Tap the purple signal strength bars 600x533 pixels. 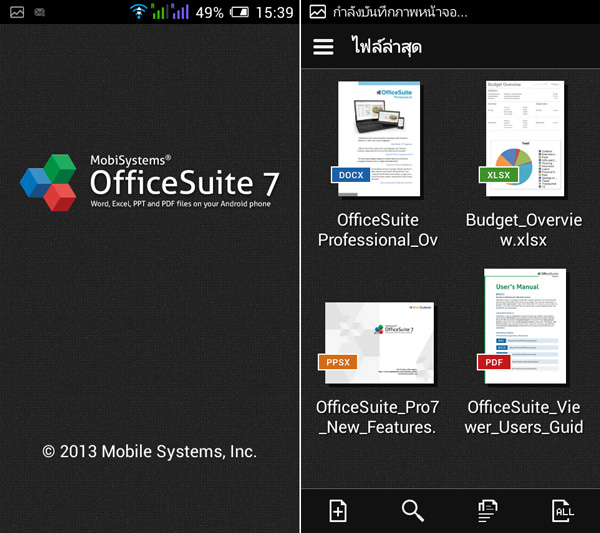pos(180,11)
